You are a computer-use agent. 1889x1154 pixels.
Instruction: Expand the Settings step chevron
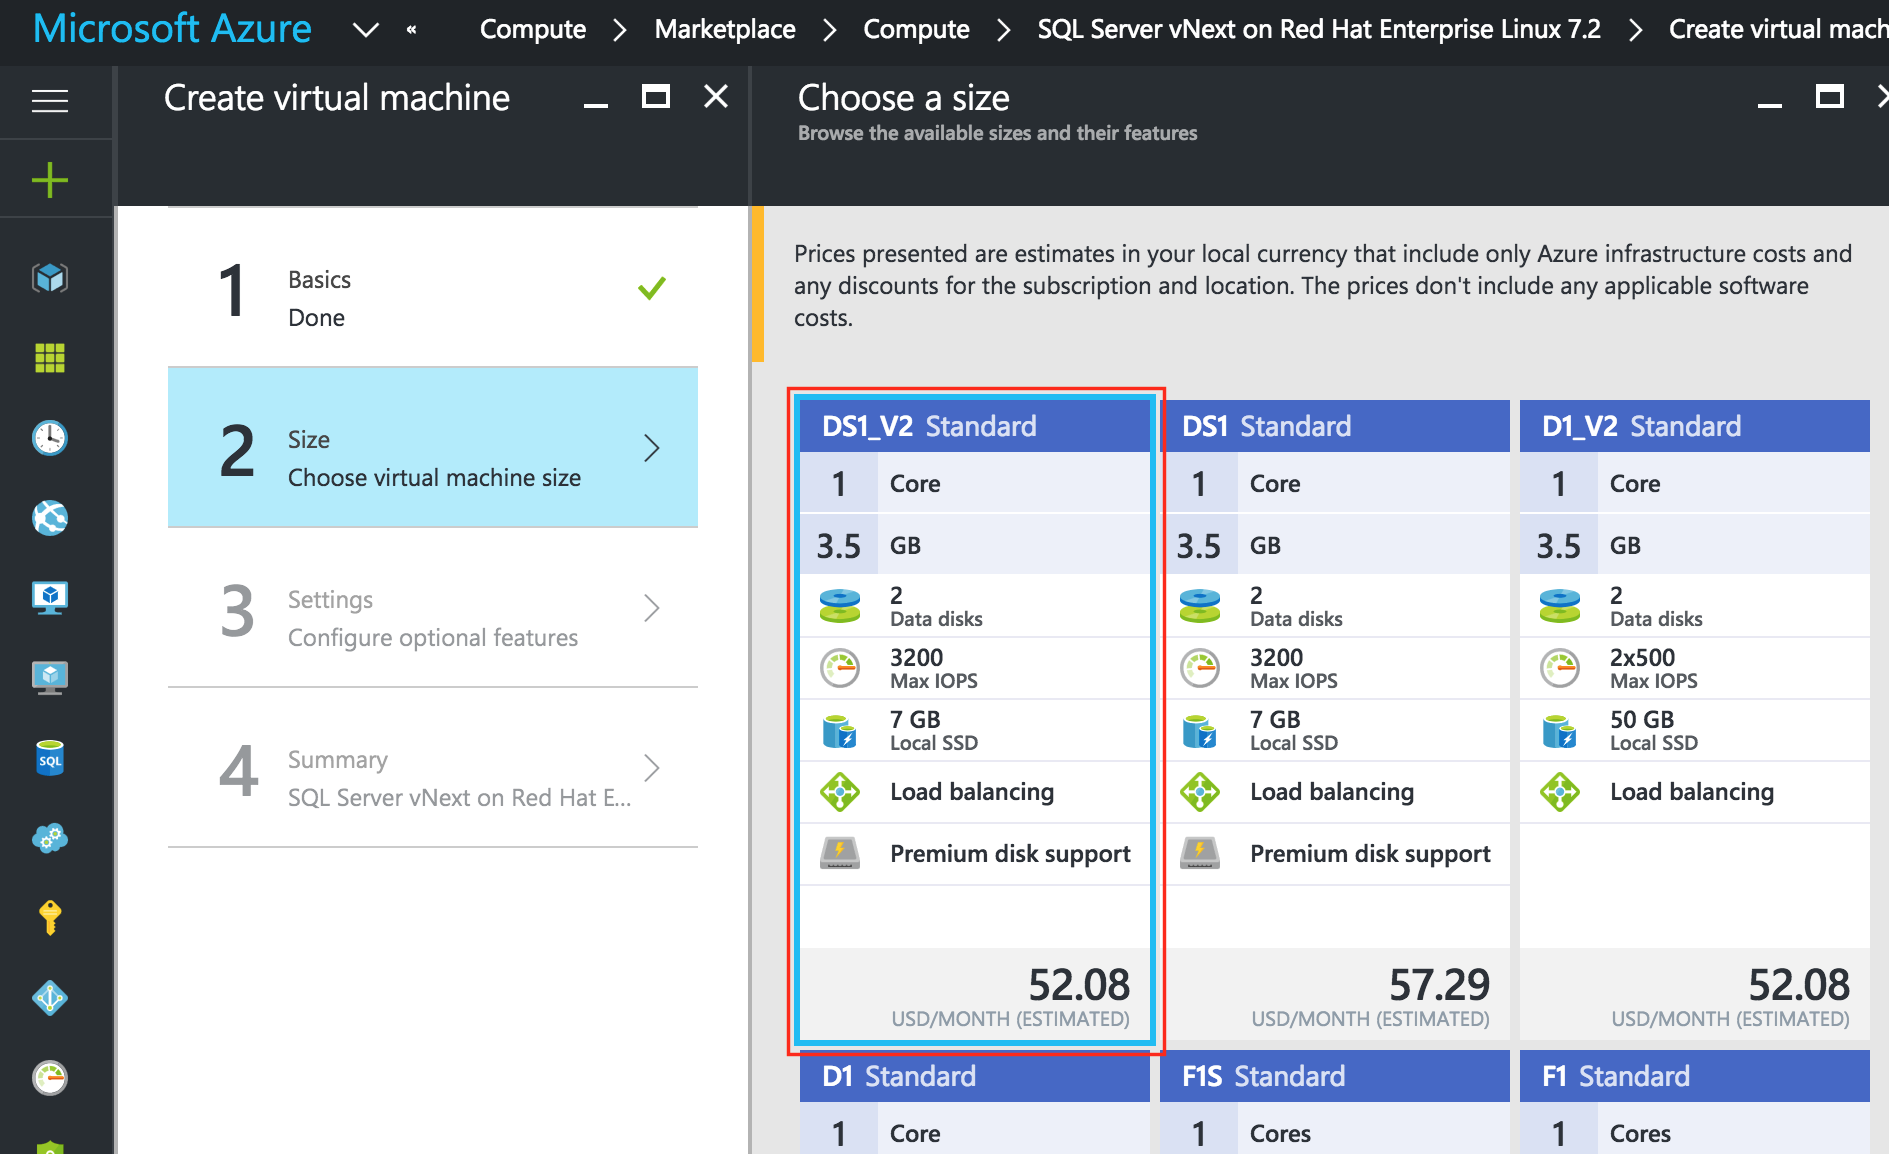pos(652,607)
